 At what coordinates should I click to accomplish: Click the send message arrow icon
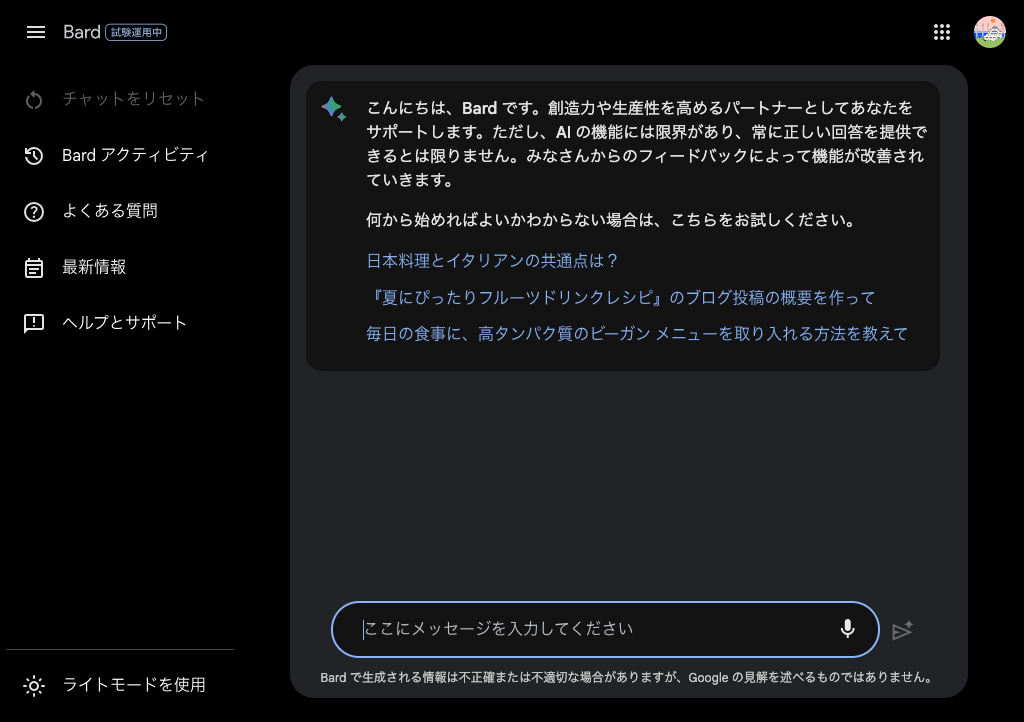[903, 630]
